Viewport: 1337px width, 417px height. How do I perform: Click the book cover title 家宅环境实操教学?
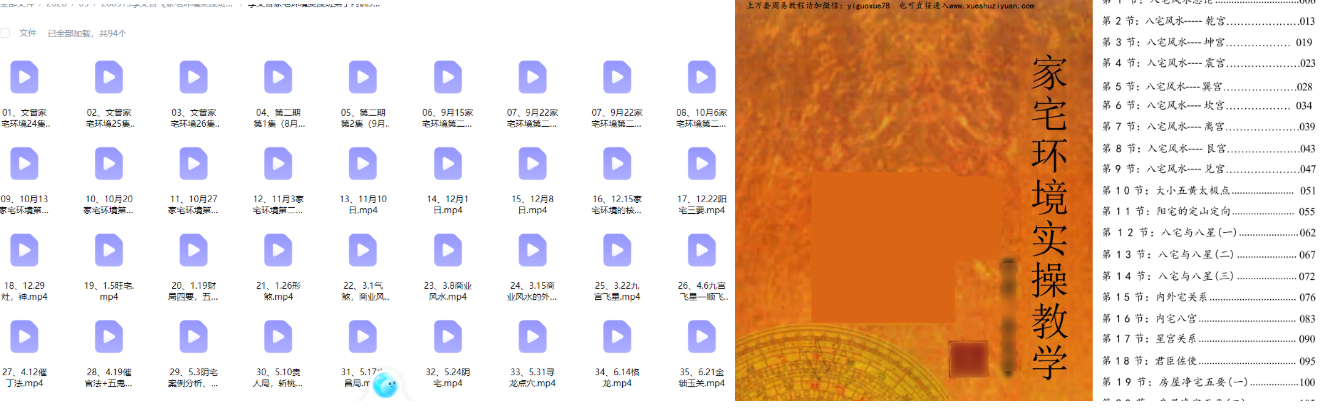1047,219
